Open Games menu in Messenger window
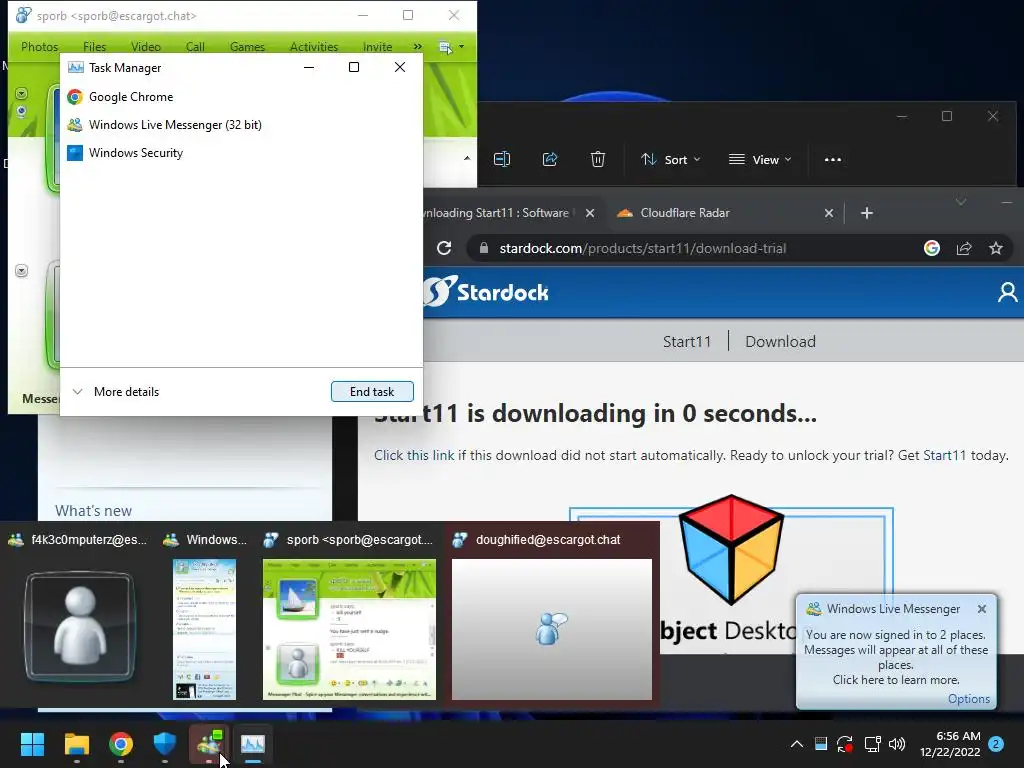Image resolution: width=1024 pixels, height=768 pixels. pos(247,47)
